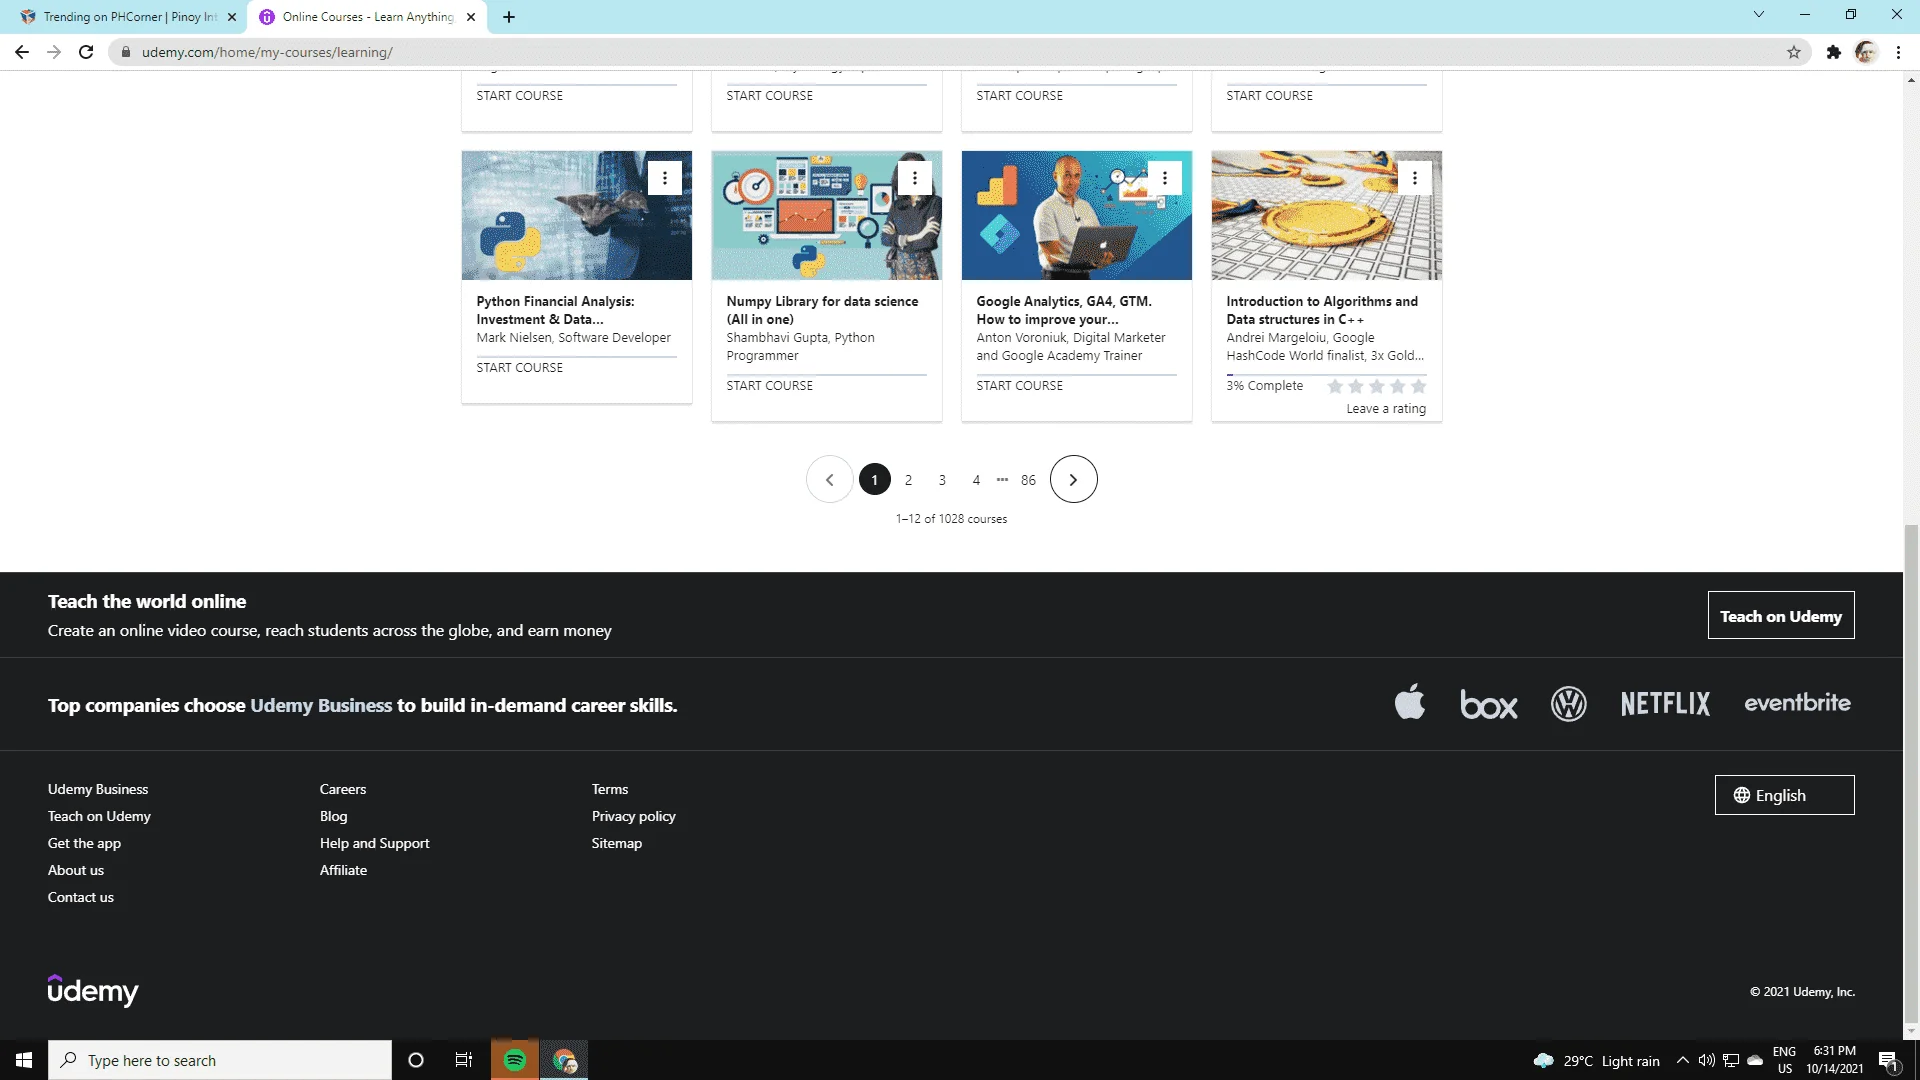
Task: Open Teach on Udemy footer link
Action: (x=99, y=816)
